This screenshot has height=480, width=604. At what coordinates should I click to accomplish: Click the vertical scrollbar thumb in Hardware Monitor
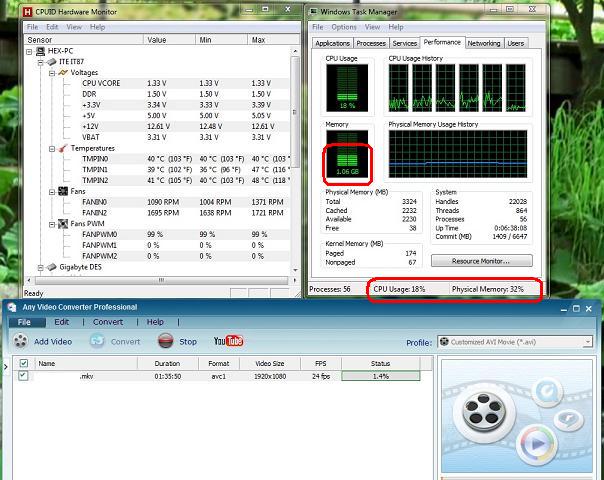[295, 112]
